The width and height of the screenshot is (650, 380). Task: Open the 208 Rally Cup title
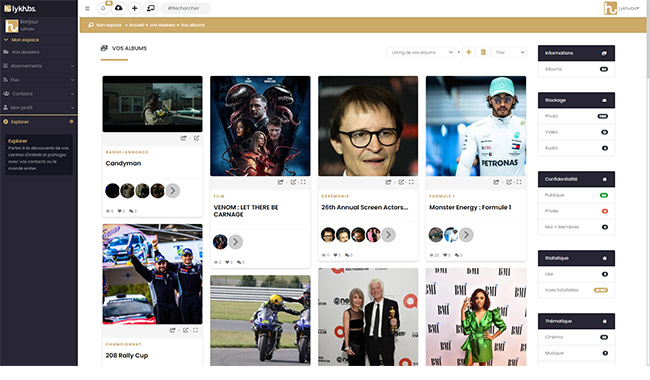click(127, 356)
